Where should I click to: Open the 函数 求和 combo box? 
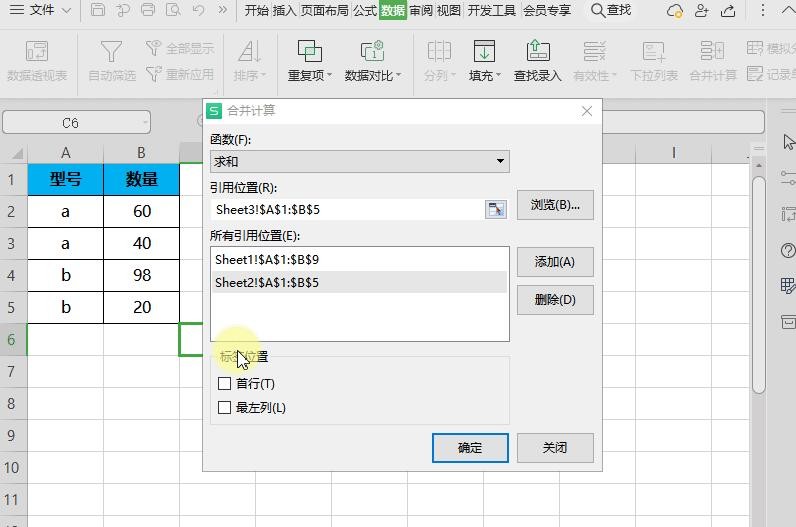click(359, 161)
